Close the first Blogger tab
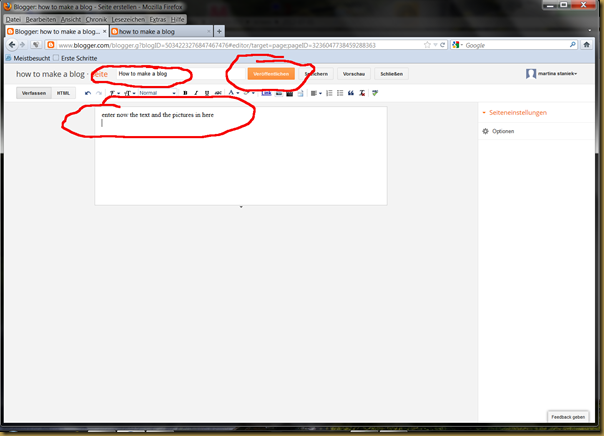This screenshot has height=436, width=604. point(104,32)
